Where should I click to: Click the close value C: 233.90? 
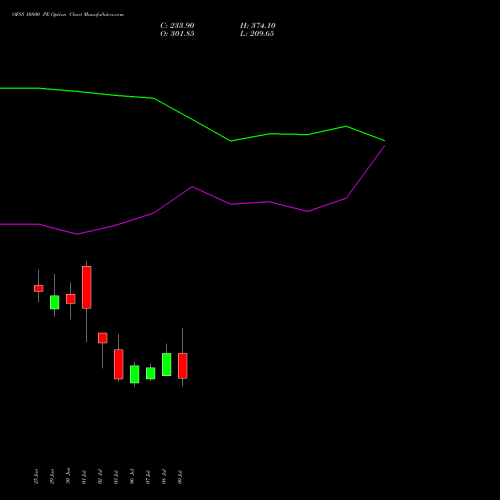tap(177, 26)
